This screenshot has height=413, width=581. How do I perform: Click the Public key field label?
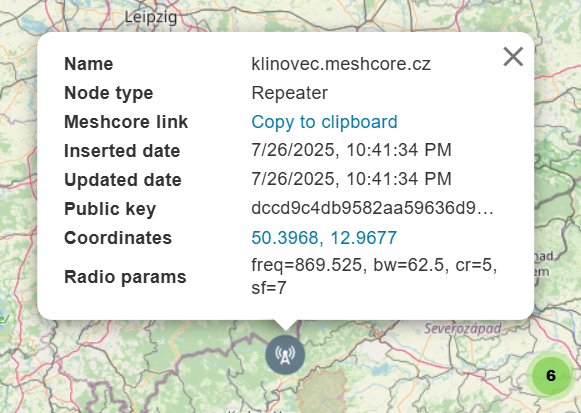(110, 209)
